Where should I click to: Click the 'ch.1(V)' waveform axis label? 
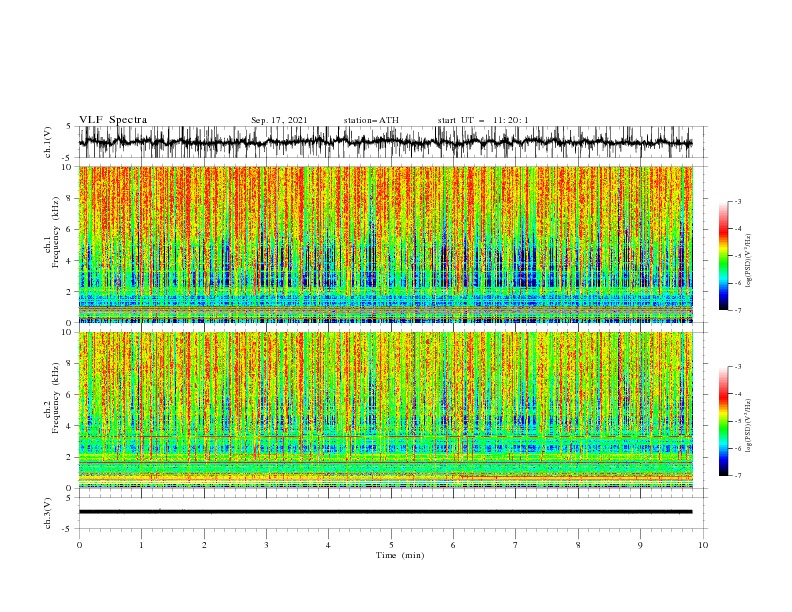pos(48,142)
